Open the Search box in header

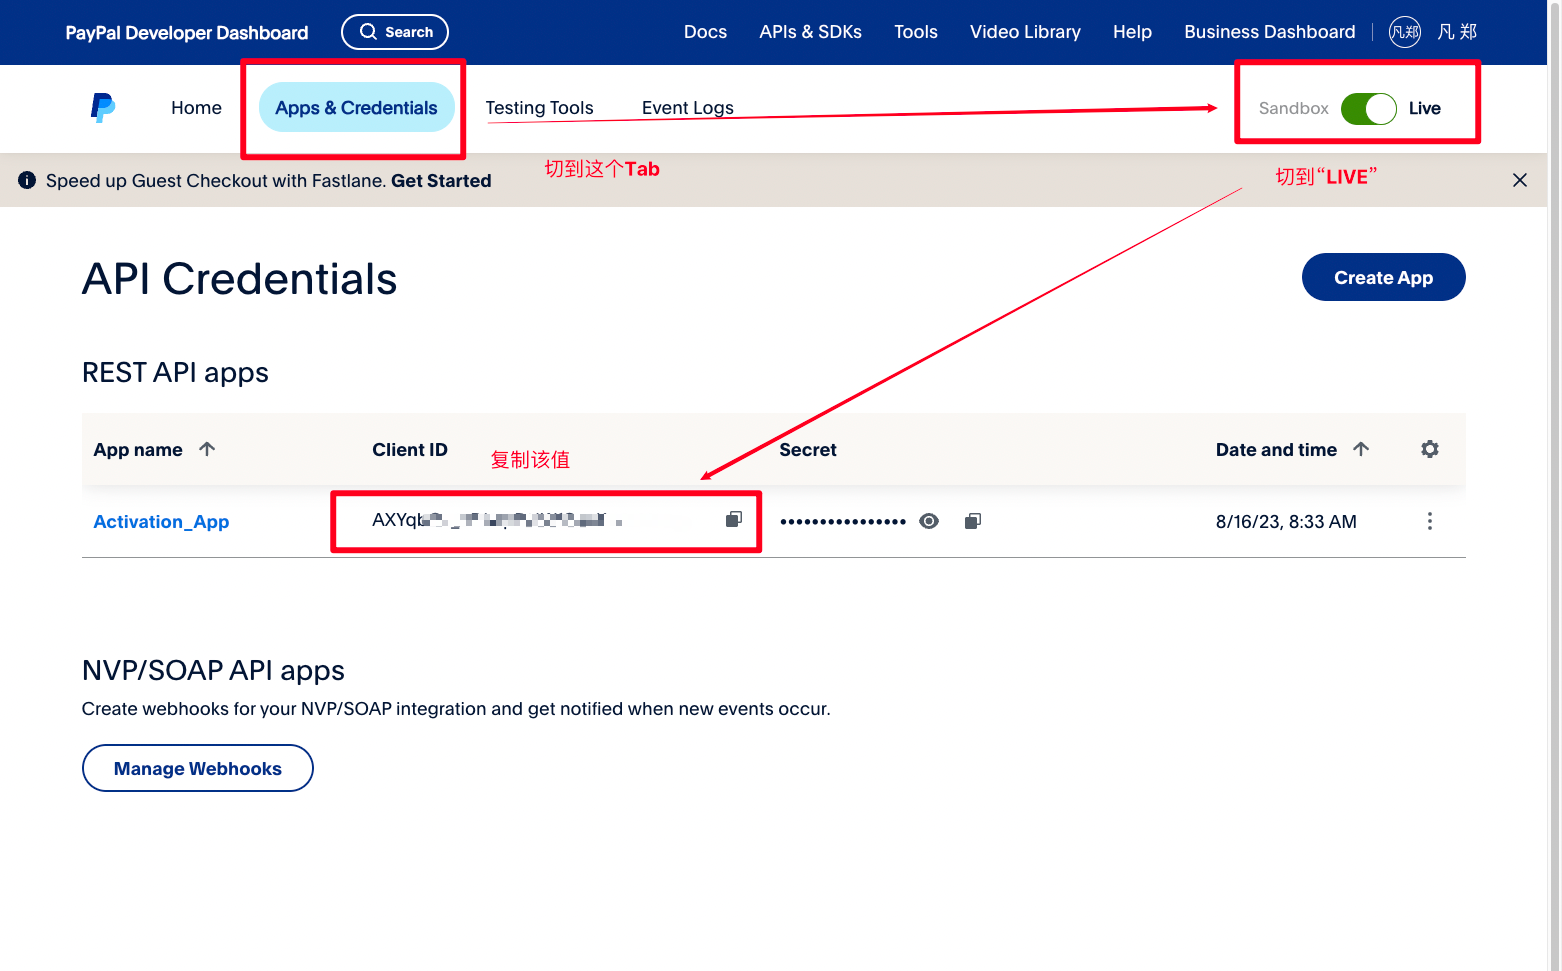395,32
